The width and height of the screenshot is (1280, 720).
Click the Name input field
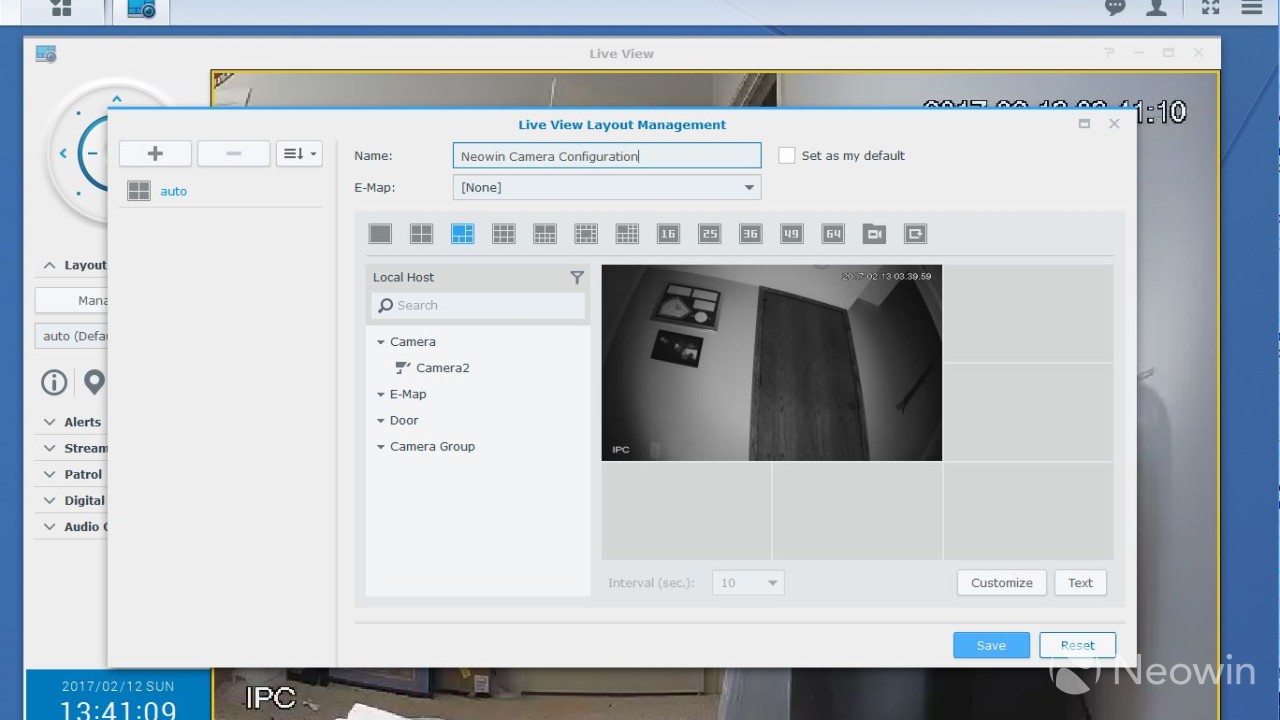click(607, 155)
